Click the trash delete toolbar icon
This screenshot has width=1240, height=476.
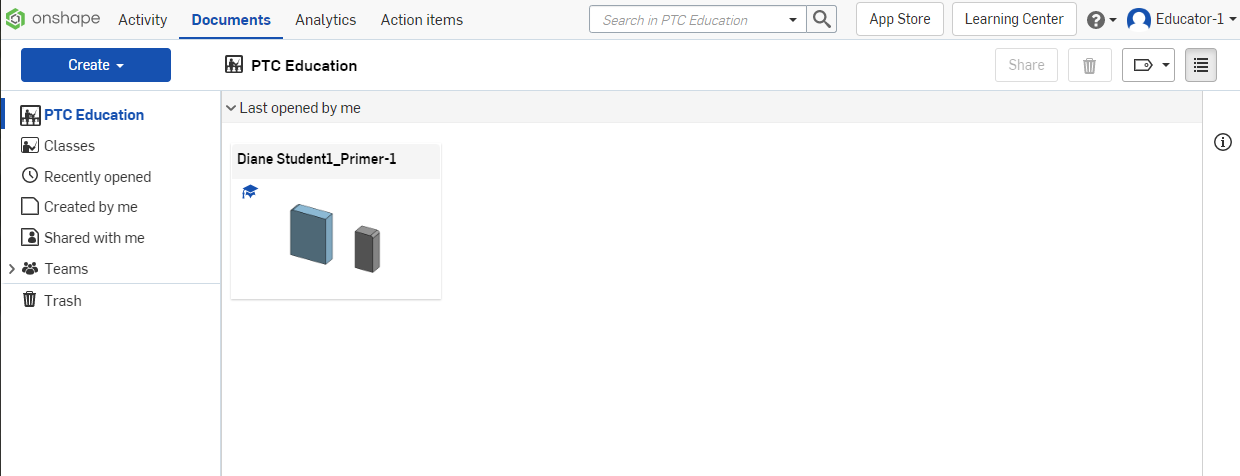click(x=1090, y=65)
